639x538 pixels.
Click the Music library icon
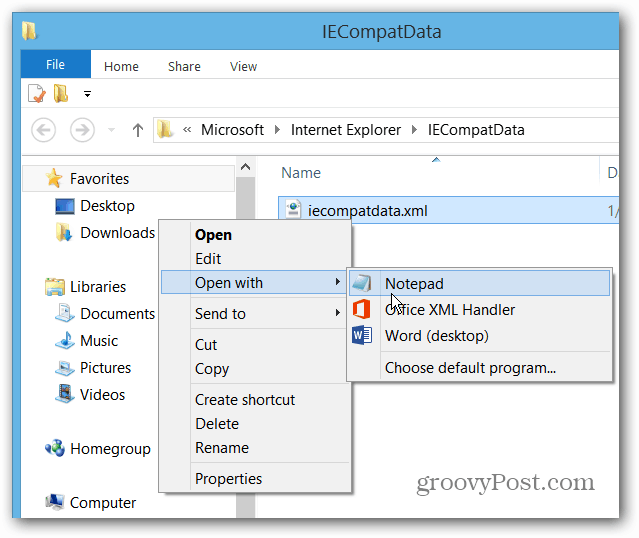(65, 340)
